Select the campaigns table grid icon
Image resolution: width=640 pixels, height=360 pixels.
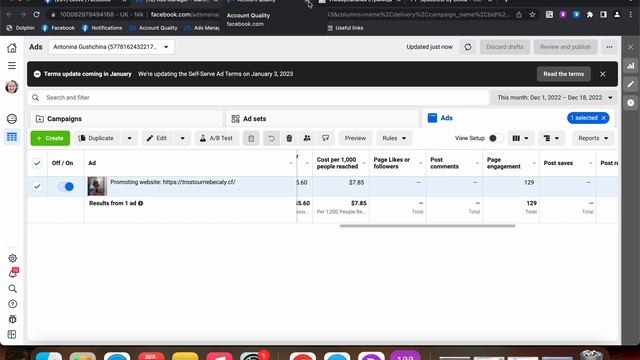12,137
